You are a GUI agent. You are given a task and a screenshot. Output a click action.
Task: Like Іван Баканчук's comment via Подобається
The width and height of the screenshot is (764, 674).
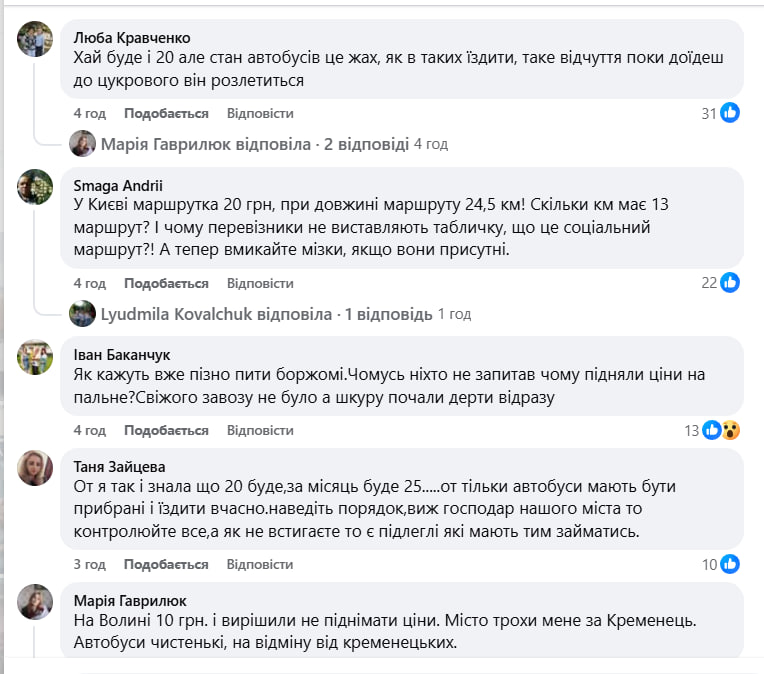point(166,431)
